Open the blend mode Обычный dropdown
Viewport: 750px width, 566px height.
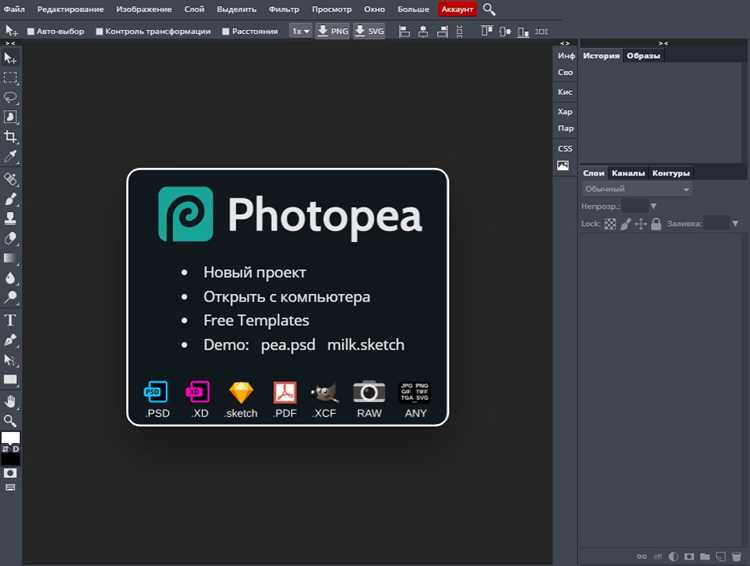click(637, 189)
